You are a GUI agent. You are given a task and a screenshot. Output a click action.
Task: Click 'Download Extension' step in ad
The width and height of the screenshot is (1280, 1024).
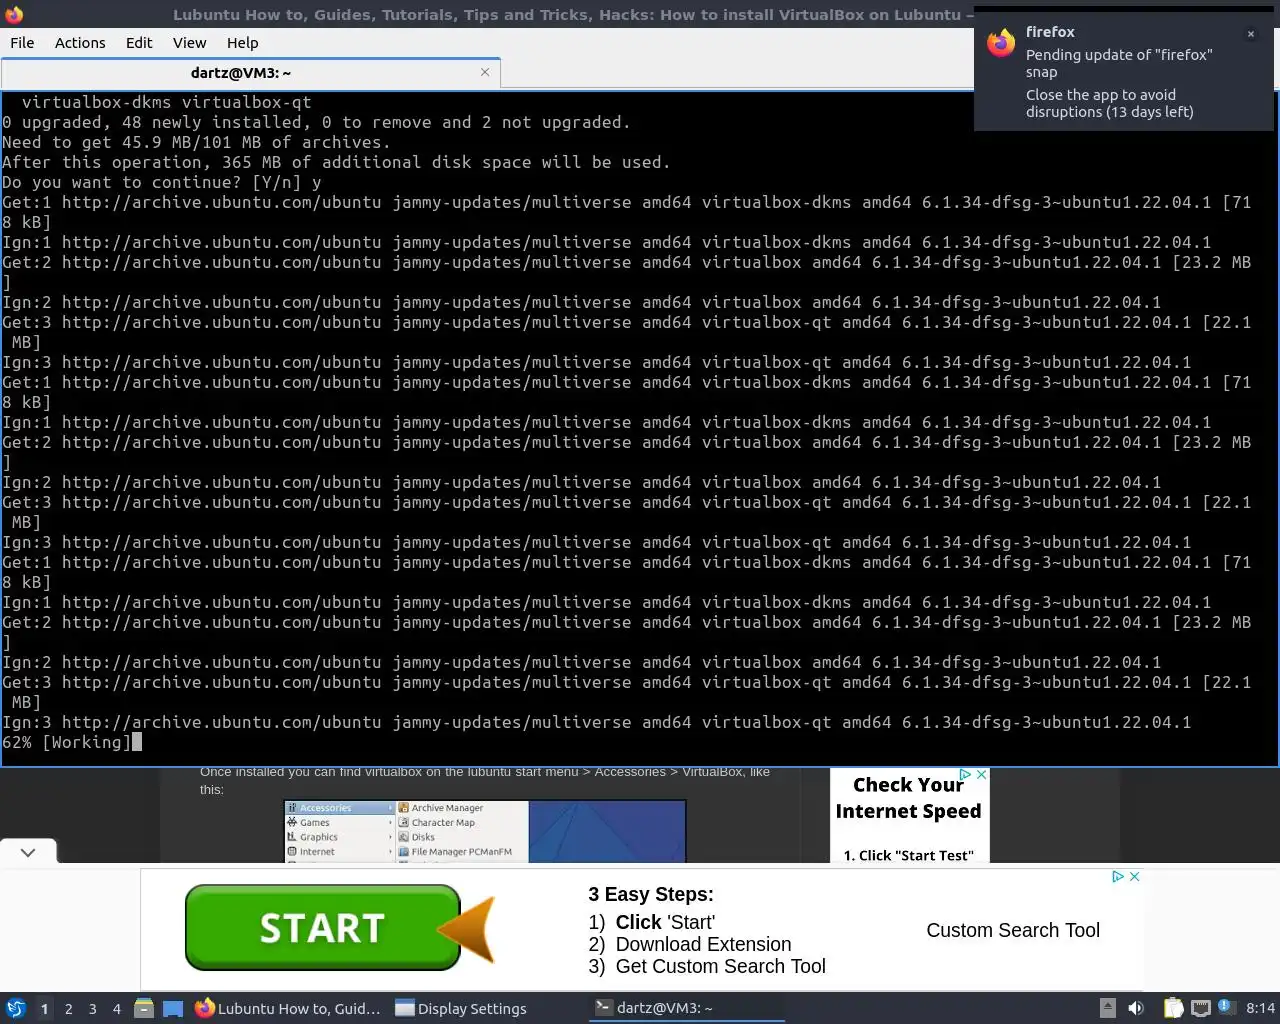703,944
